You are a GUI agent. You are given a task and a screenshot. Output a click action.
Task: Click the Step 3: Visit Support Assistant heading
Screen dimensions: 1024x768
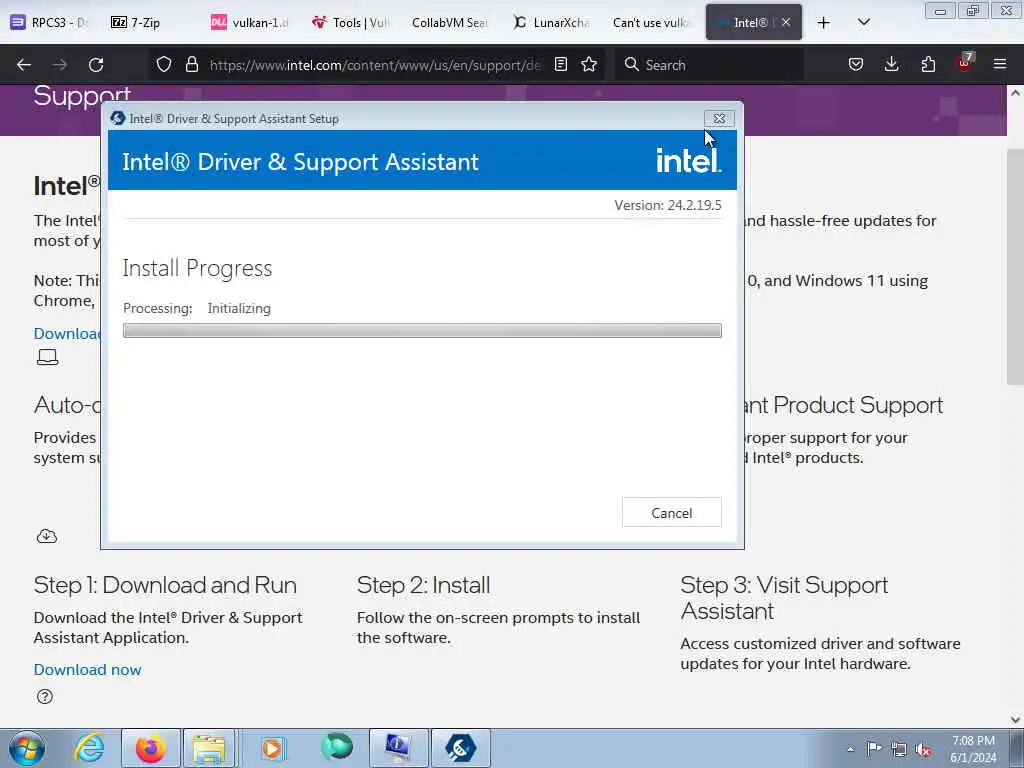784,598
